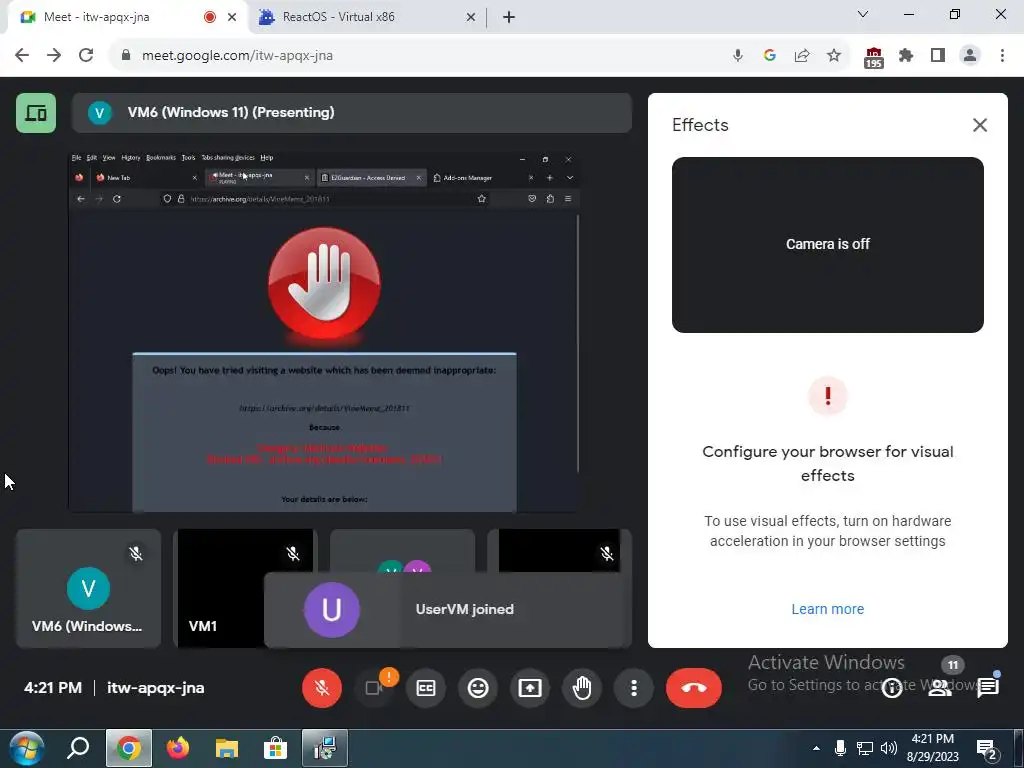Go back in Chrome
This screenshot has height=768, width=1024.
(x=22, y=56)
